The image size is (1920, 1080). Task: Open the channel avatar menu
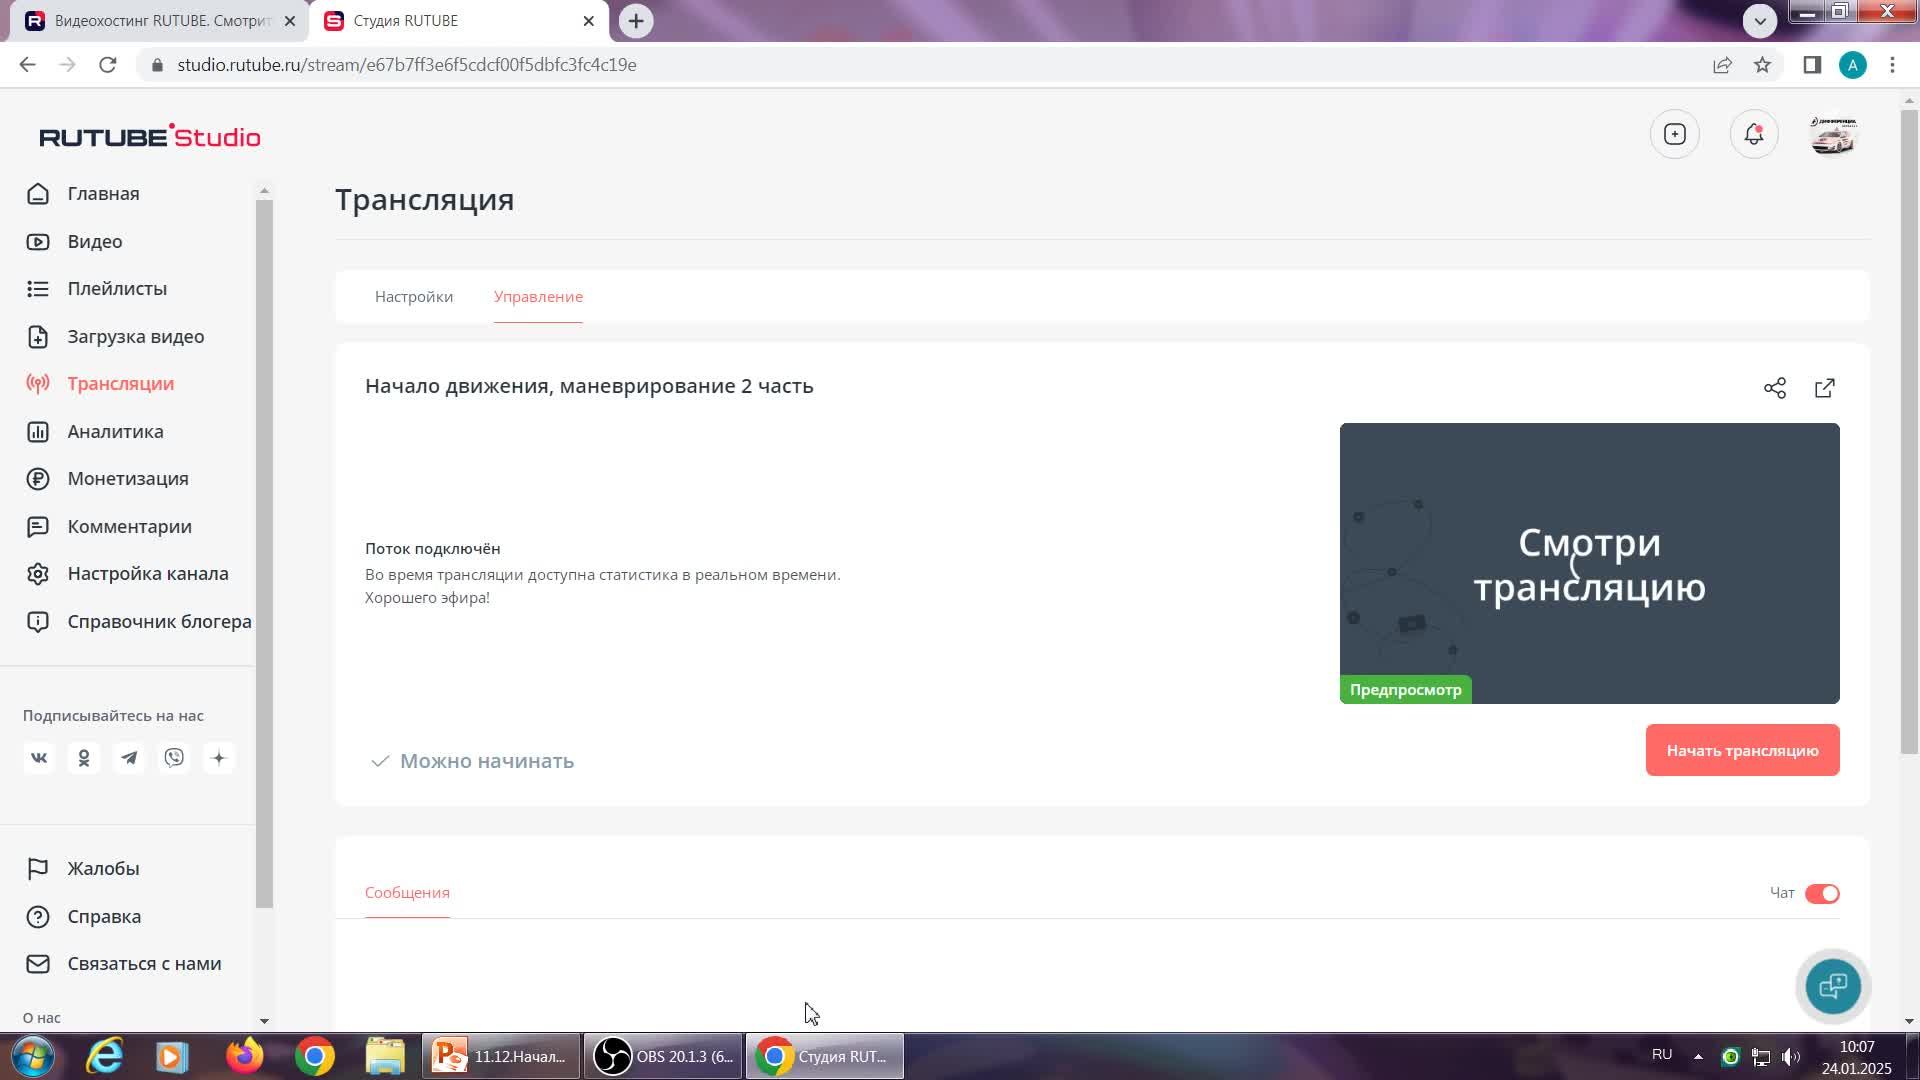click(x=1833, y=135)
